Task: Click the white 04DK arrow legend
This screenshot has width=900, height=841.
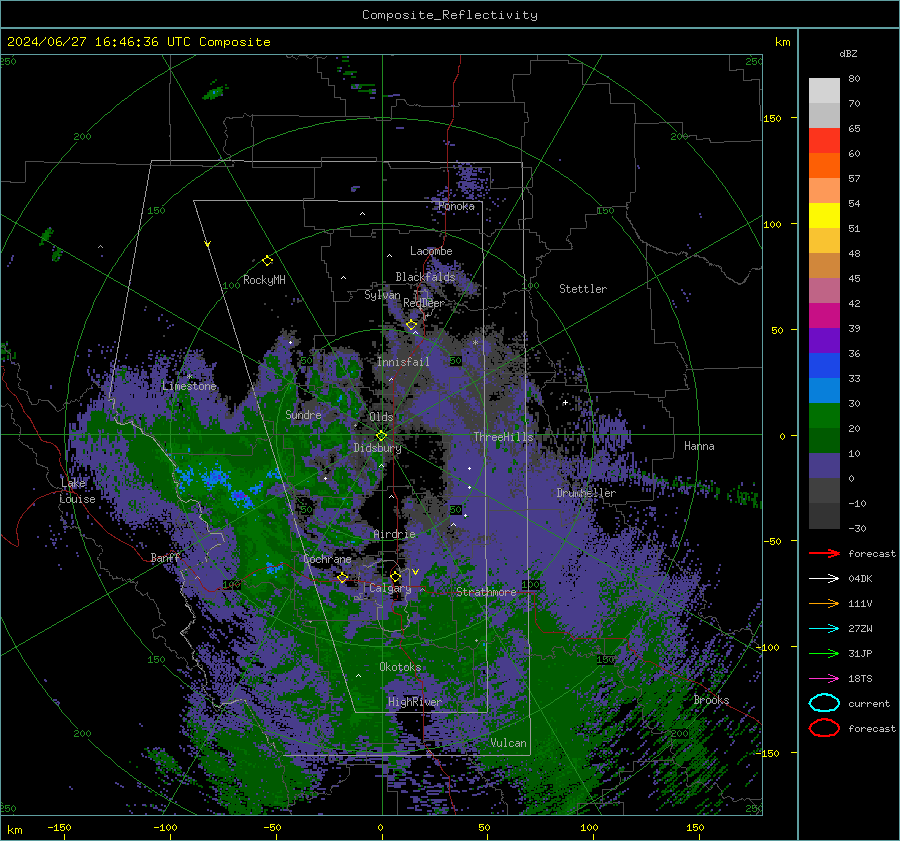Action: click(x=824, y=579)
